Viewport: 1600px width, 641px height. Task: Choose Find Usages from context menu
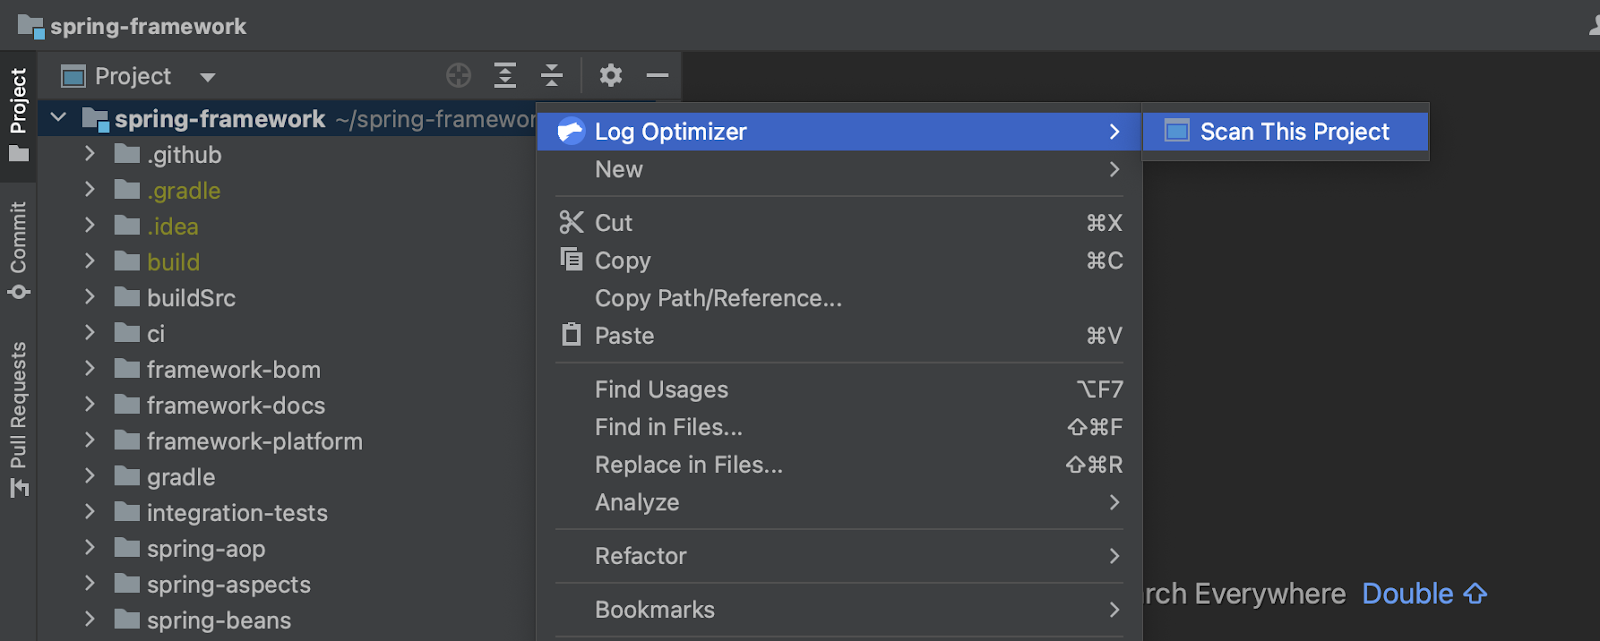click(x=661, y=389)
